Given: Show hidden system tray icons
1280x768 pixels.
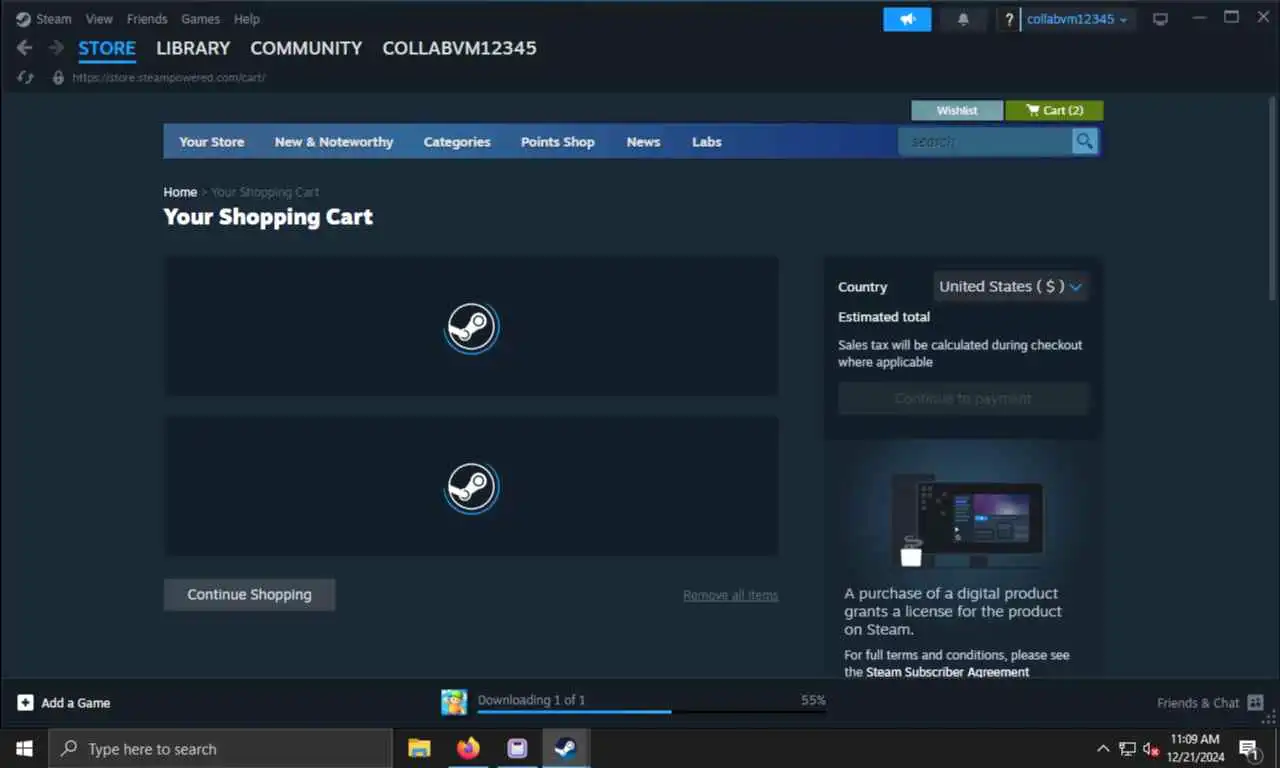Looking at the screenshot, I should coord(1103,749).
